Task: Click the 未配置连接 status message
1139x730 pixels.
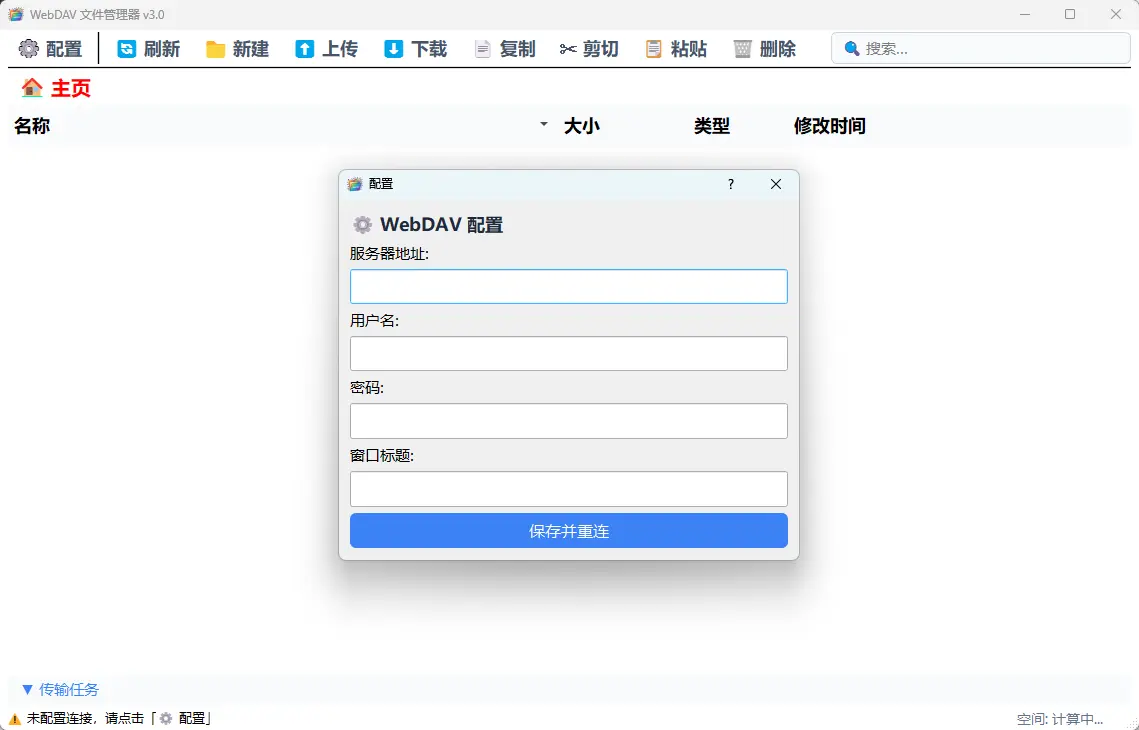Action: [120, 718]
